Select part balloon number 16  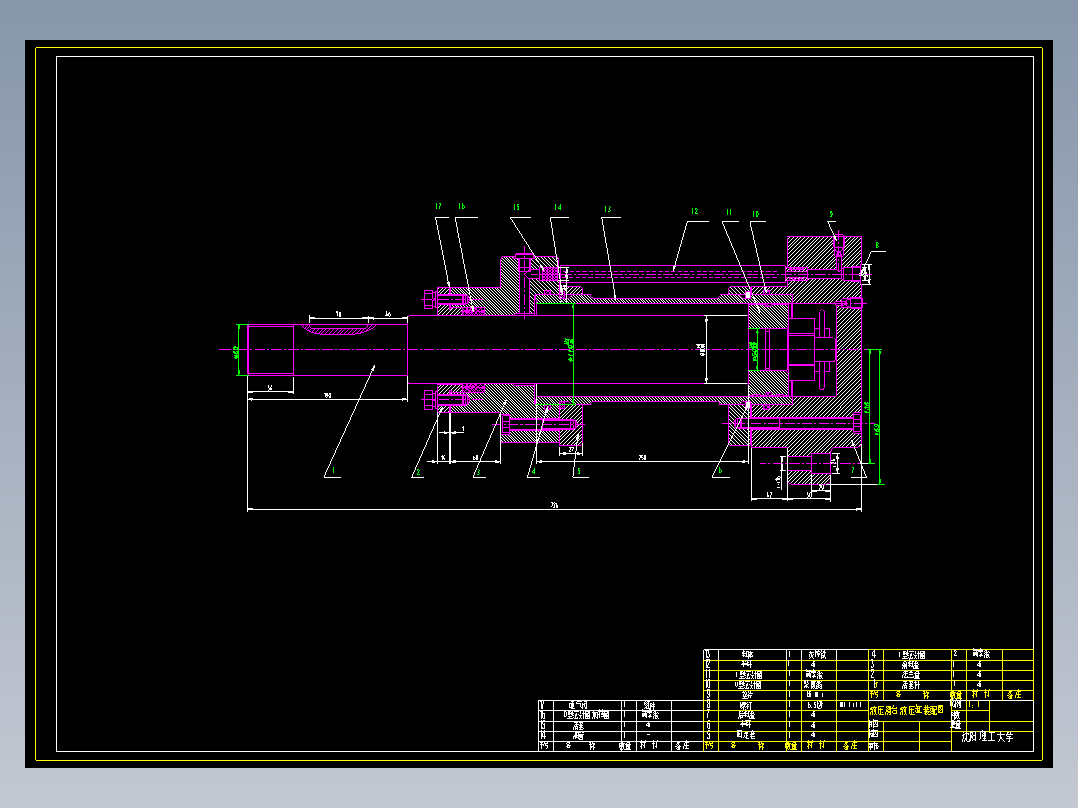tap(462, 206)
